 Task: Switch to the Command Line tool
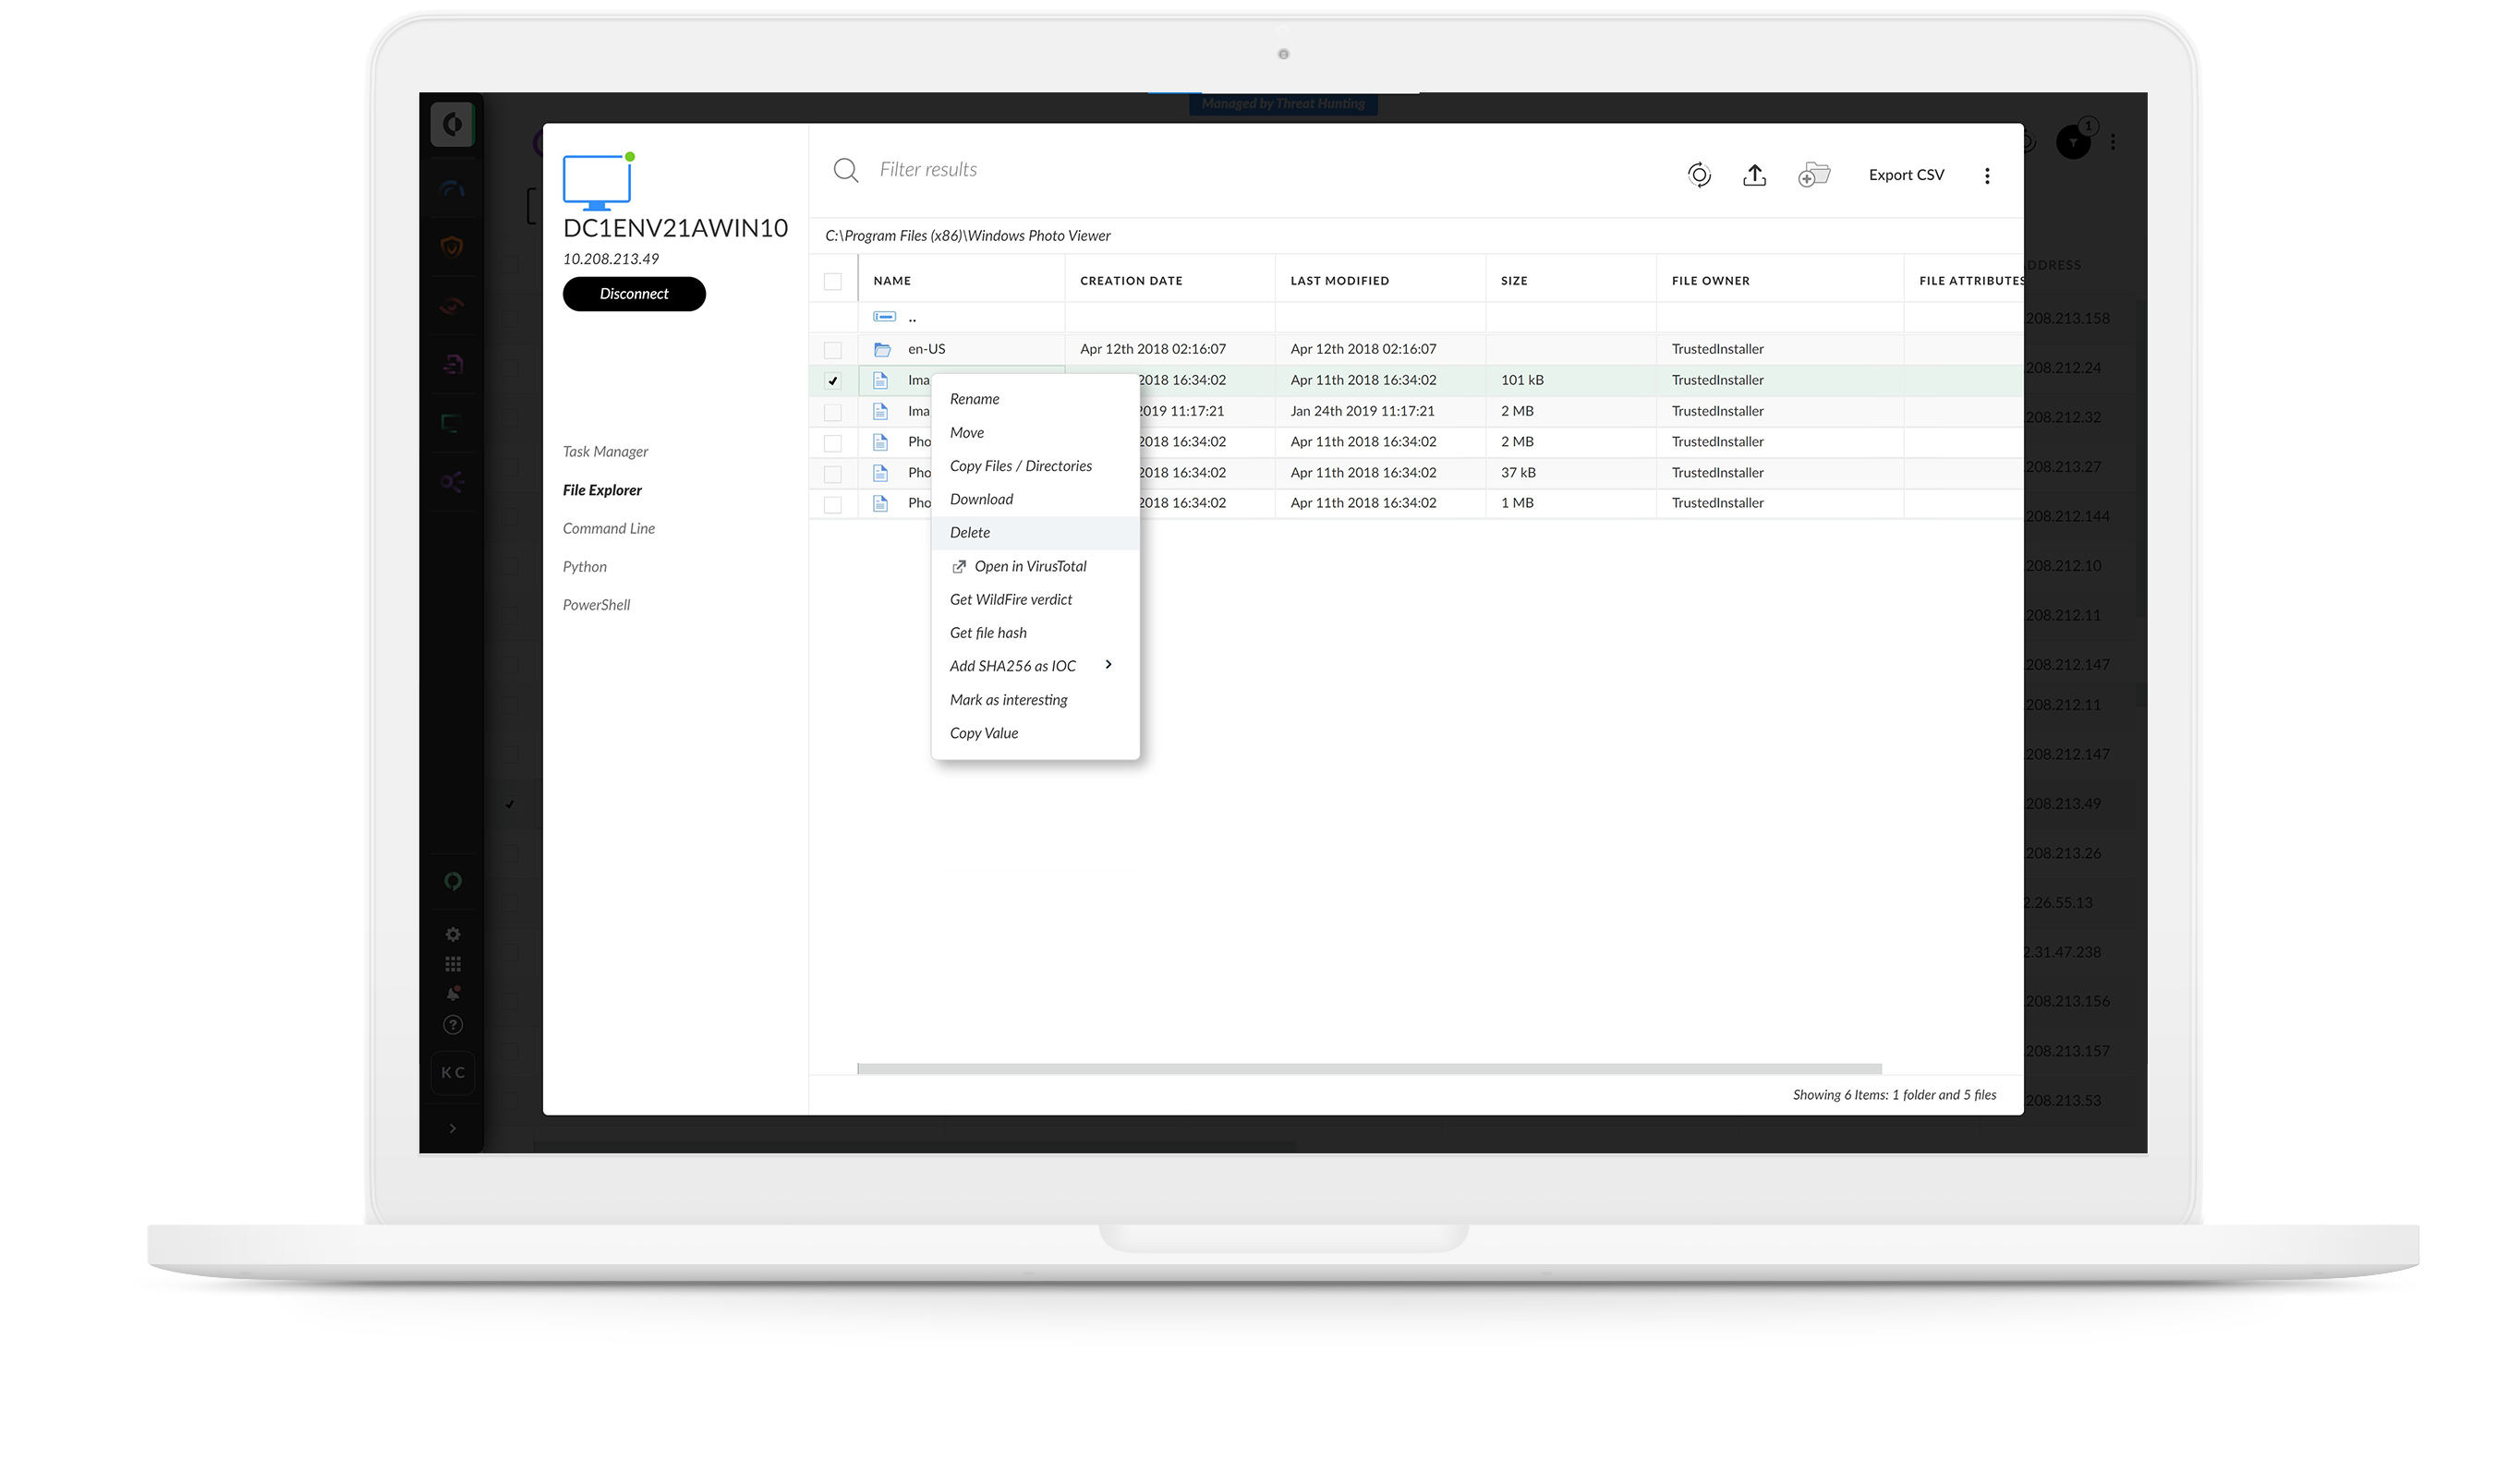click(x=609, y=528)
